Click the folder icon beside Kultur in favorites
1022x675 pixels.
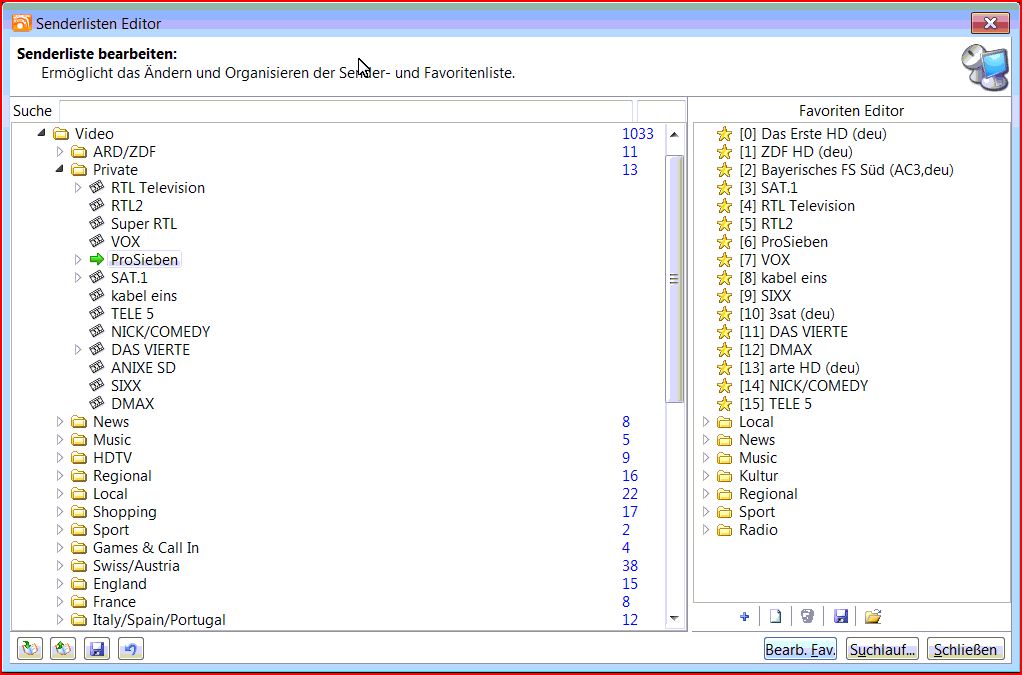724,476
